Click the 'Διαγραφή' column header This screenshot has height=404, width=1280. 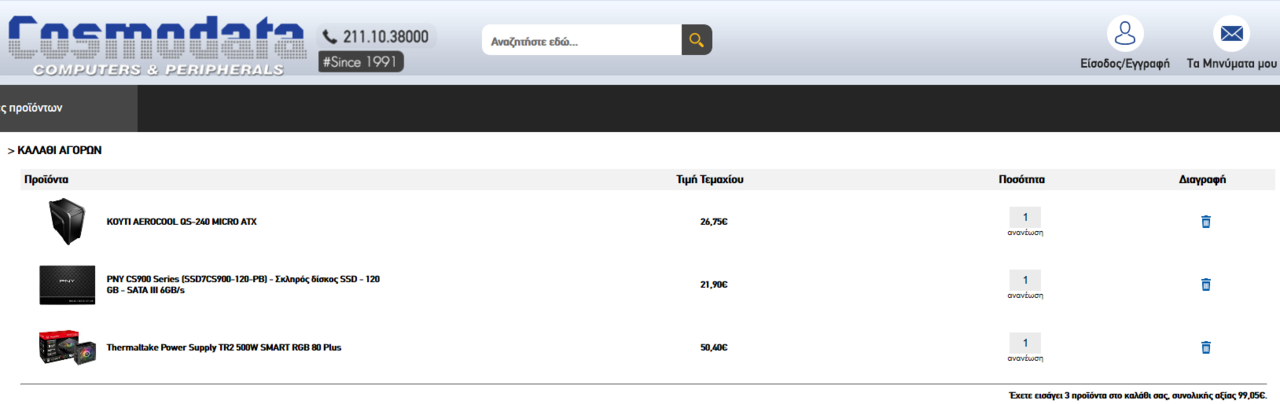coord(1203,180)
